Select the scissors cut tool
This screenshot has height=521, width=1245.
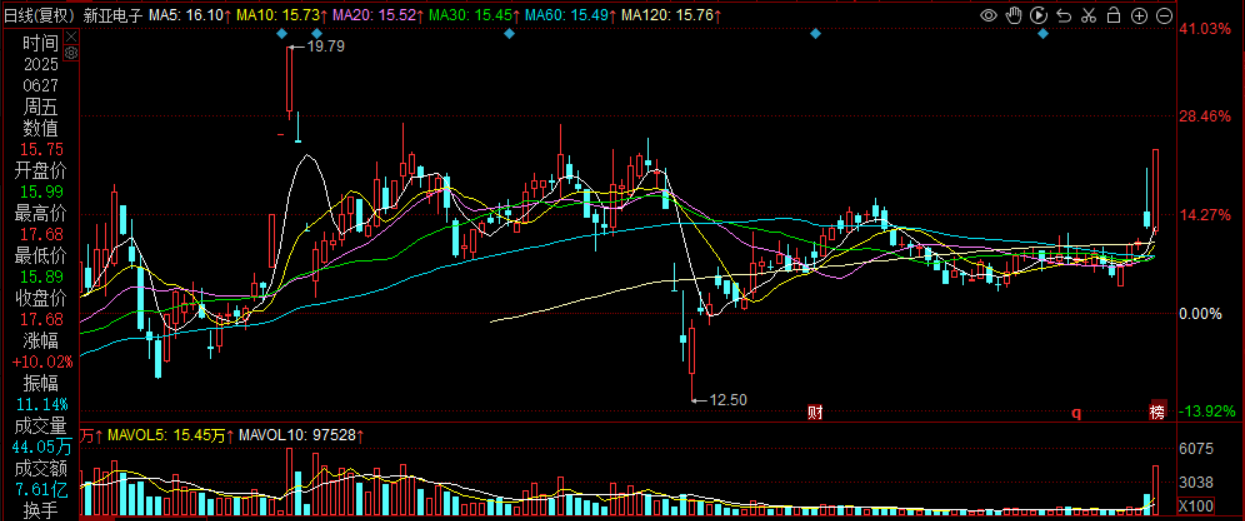[1088, 15]
